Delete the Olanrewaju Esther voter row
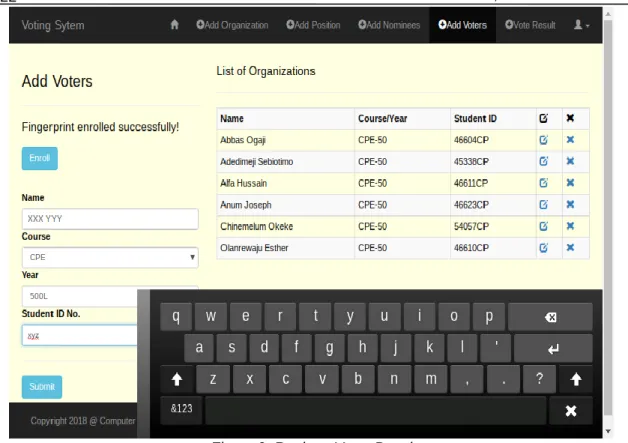Viewport: 628px width, 443px height. (570, 248)
